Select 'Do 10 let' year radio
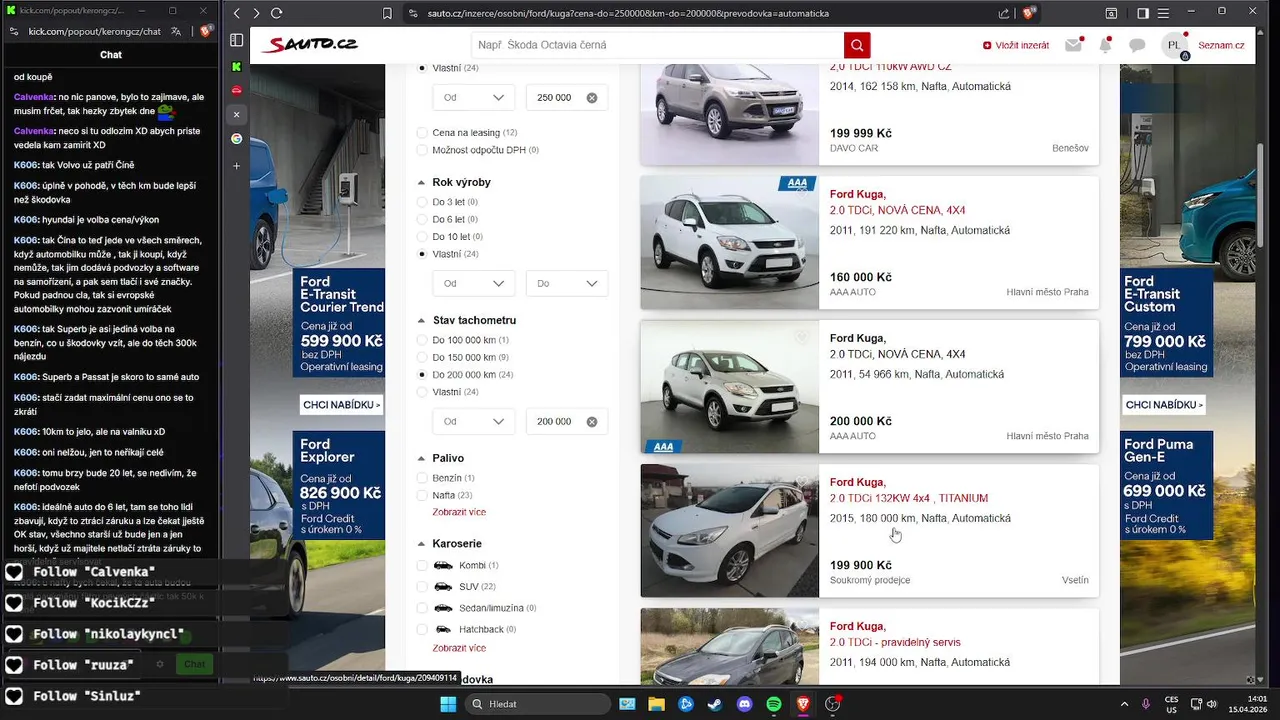 [x=422, y=237]
